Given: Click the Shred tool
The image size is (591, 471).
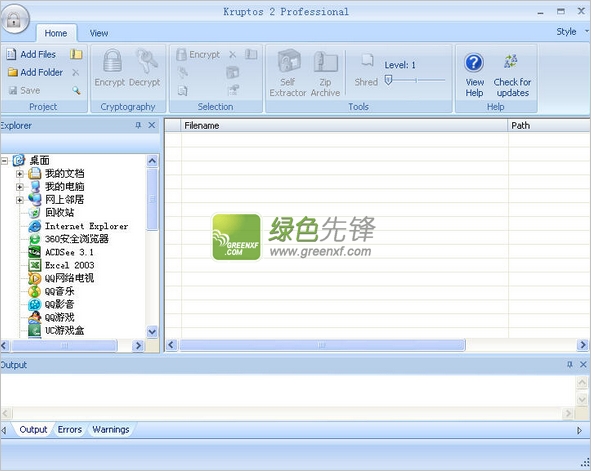Looking at the screenshot, I should pyautogui.click(x=366, y=70).
